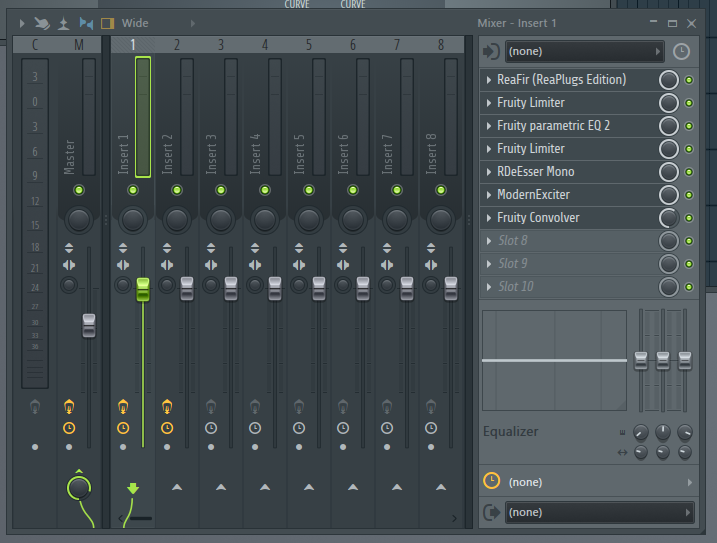This screenshot has width=717, height=543.
Task: Mute Insert 8 track green LED
Action: click(x=441, y=190)
